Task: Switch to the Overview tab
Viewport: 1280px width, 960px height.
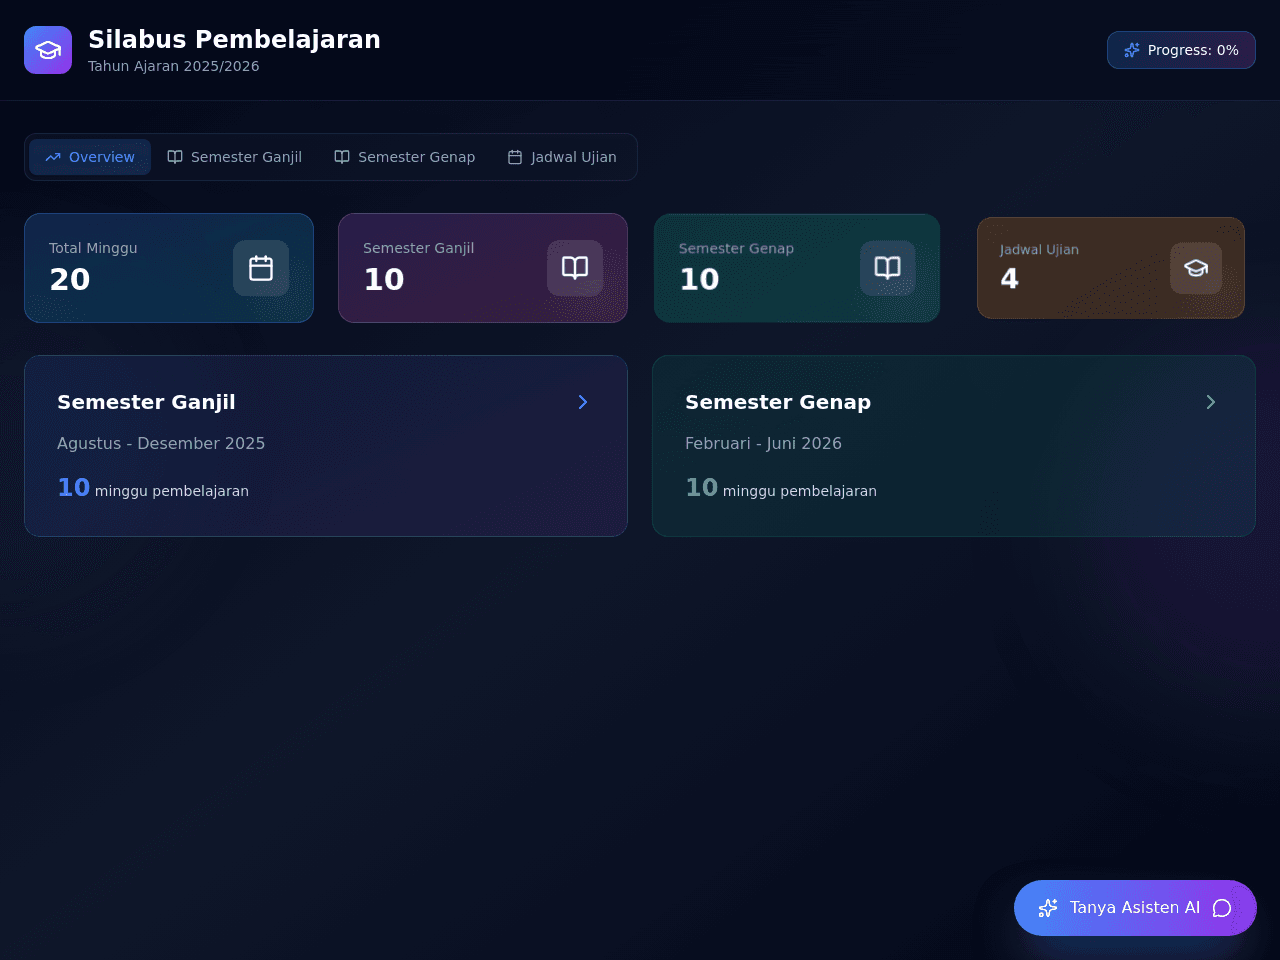Action: [90, 157]
